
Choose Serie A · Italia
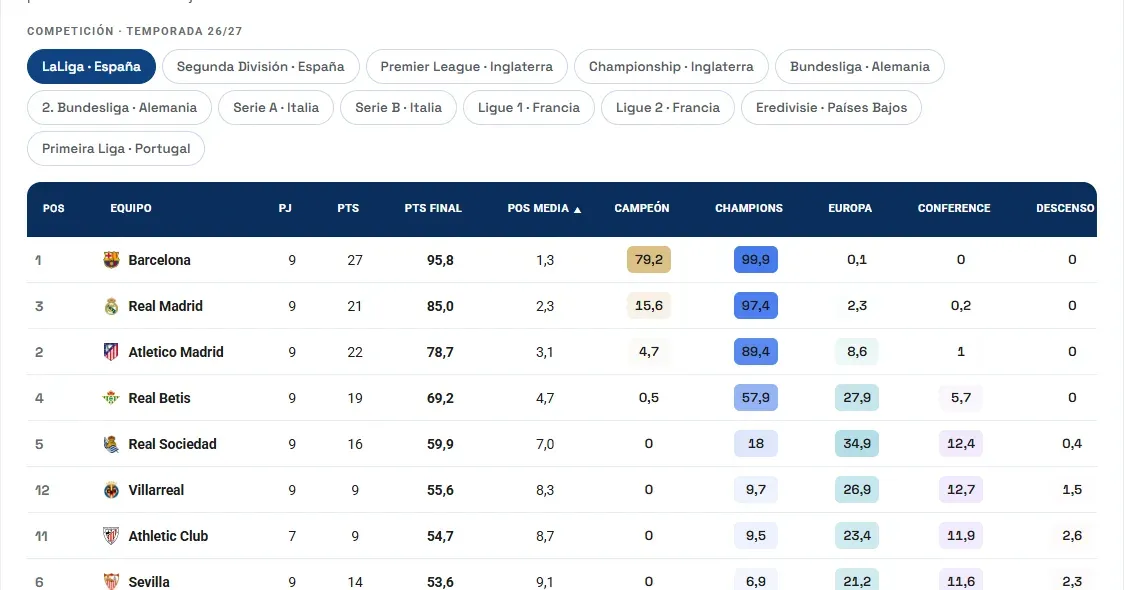click(276, 108)
